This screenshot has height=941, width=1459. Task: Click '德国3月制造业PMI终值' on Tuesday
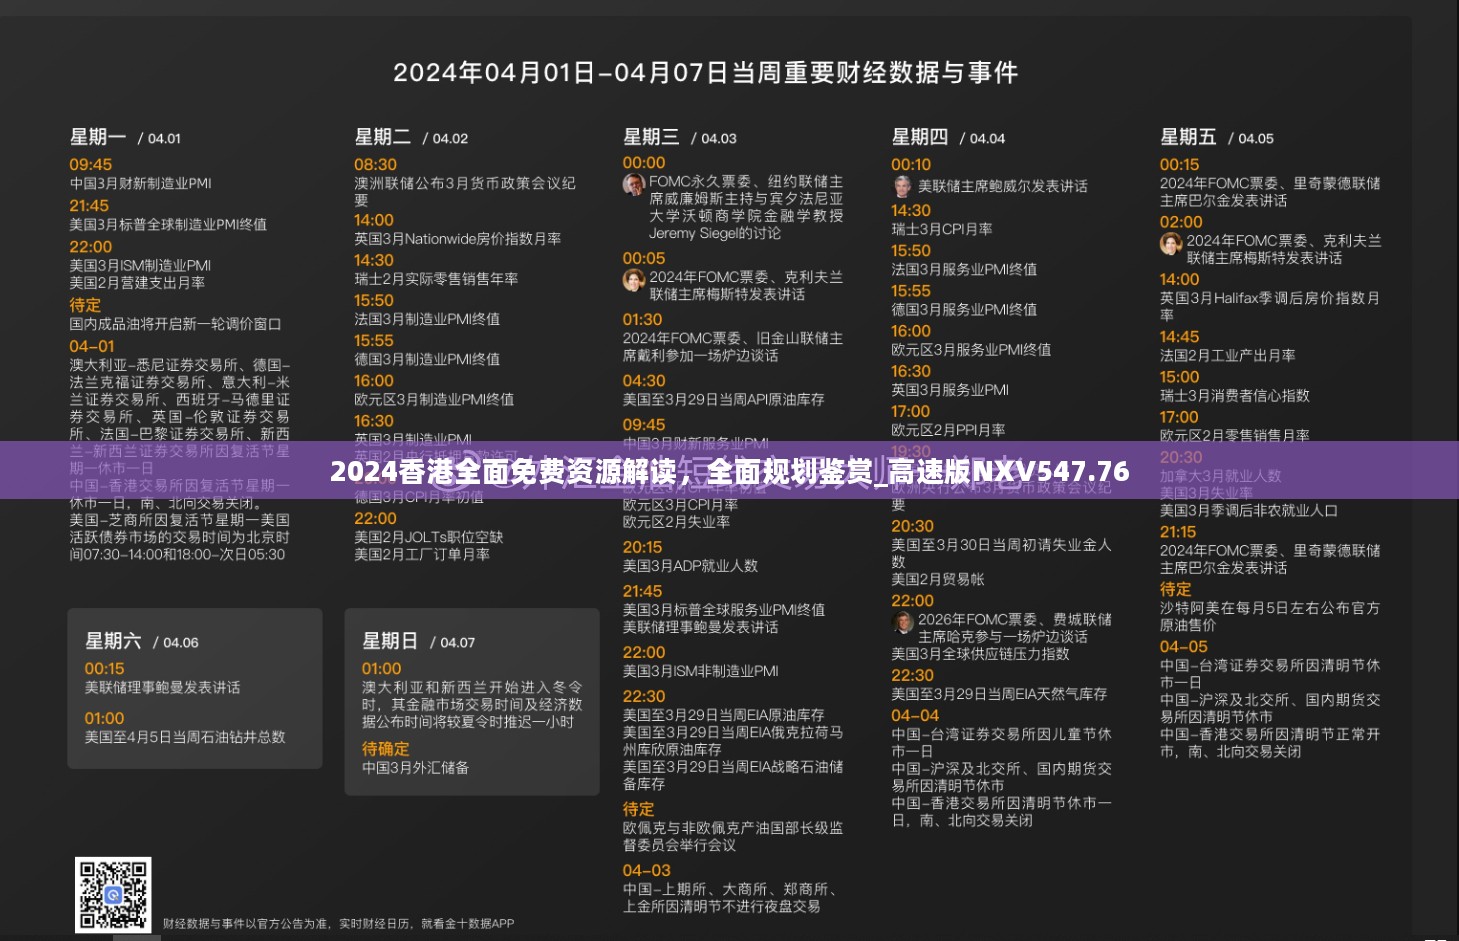(x=427, y=359)
